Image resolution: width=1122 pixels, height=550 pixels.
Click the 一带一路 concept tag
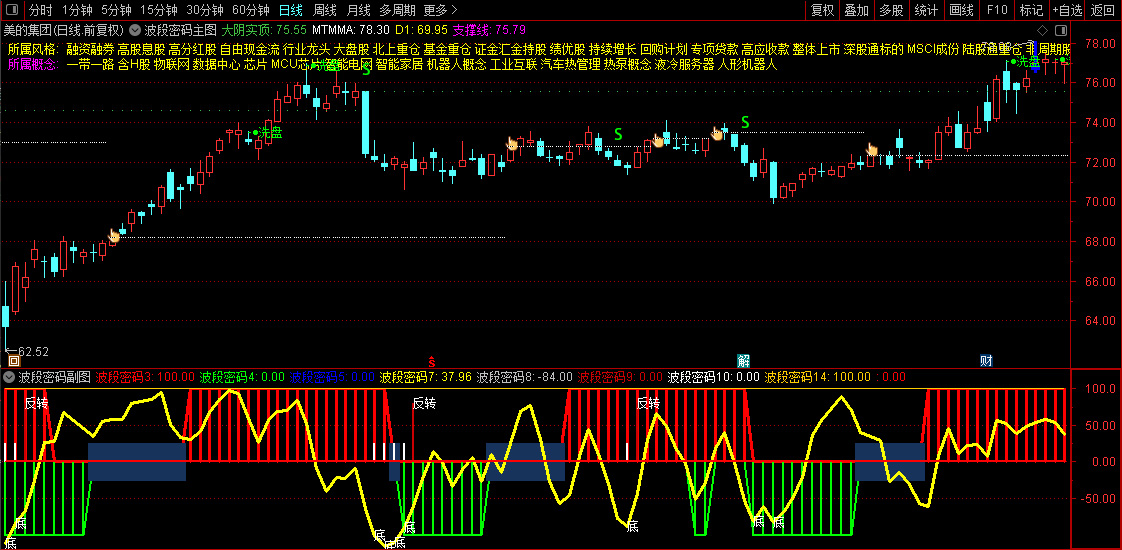coord(90,64)
